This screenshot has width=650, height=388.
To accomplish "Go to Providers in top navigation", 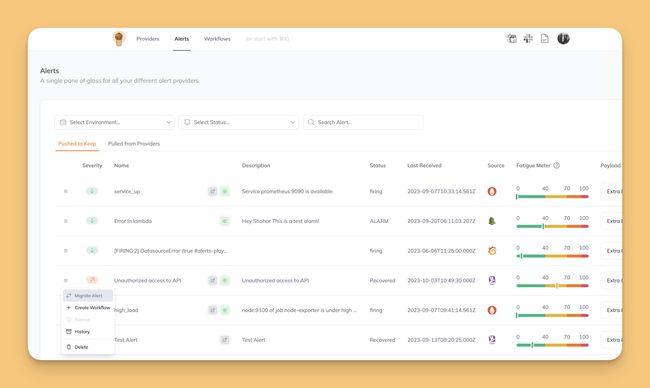I will click(148, 39).
